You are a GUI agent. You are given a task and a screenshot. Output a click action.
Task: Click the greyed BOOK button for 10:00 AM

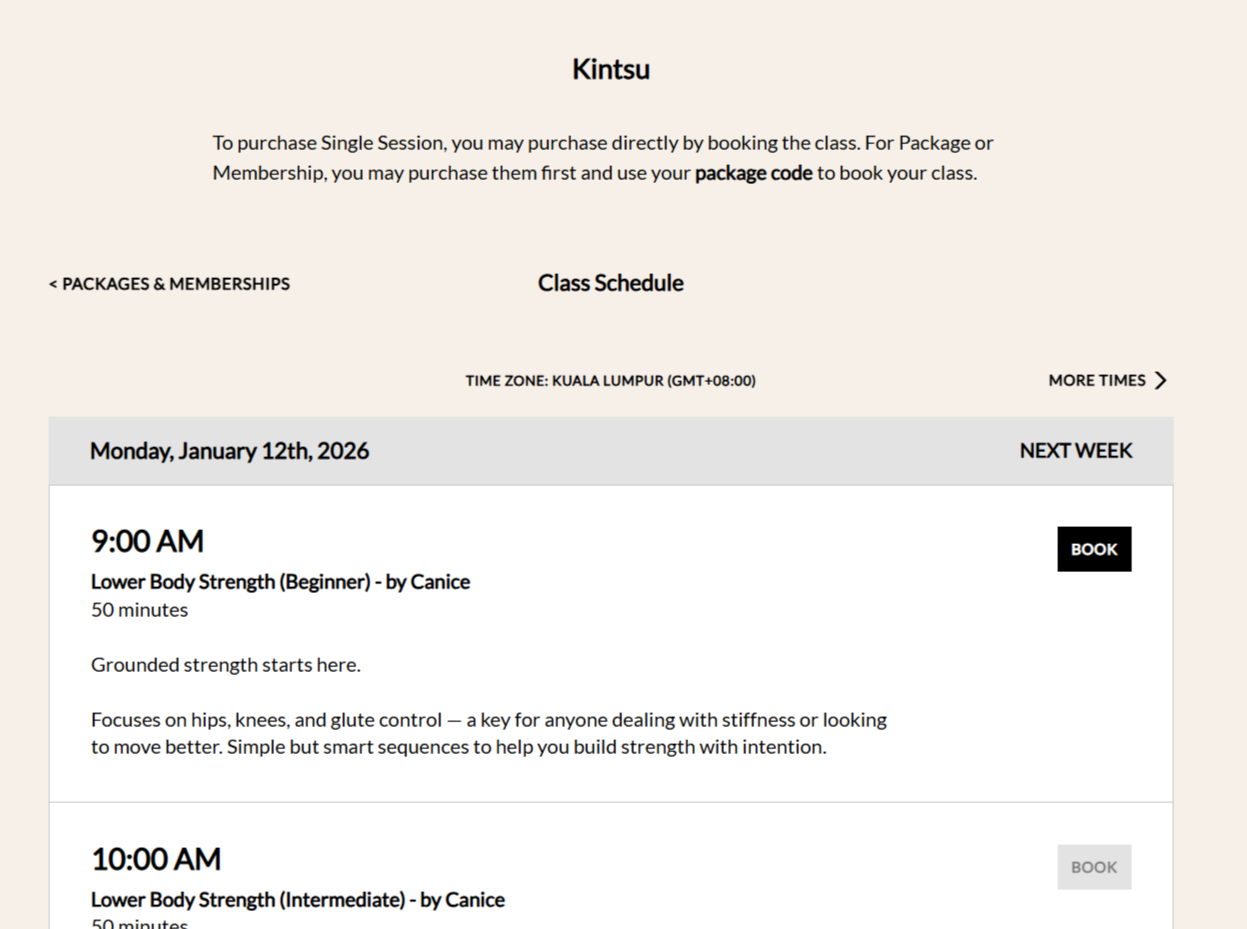pyautogui.click(x=1094, y=867)
